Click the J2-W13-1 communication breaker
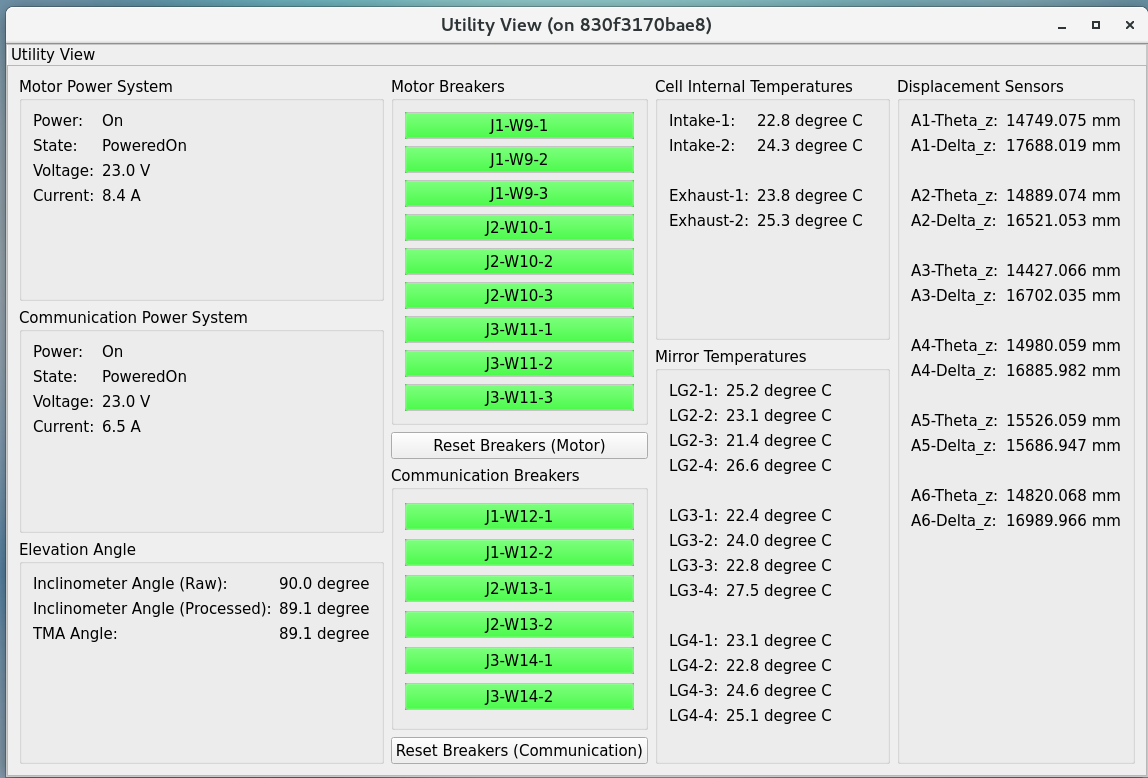 519,589
